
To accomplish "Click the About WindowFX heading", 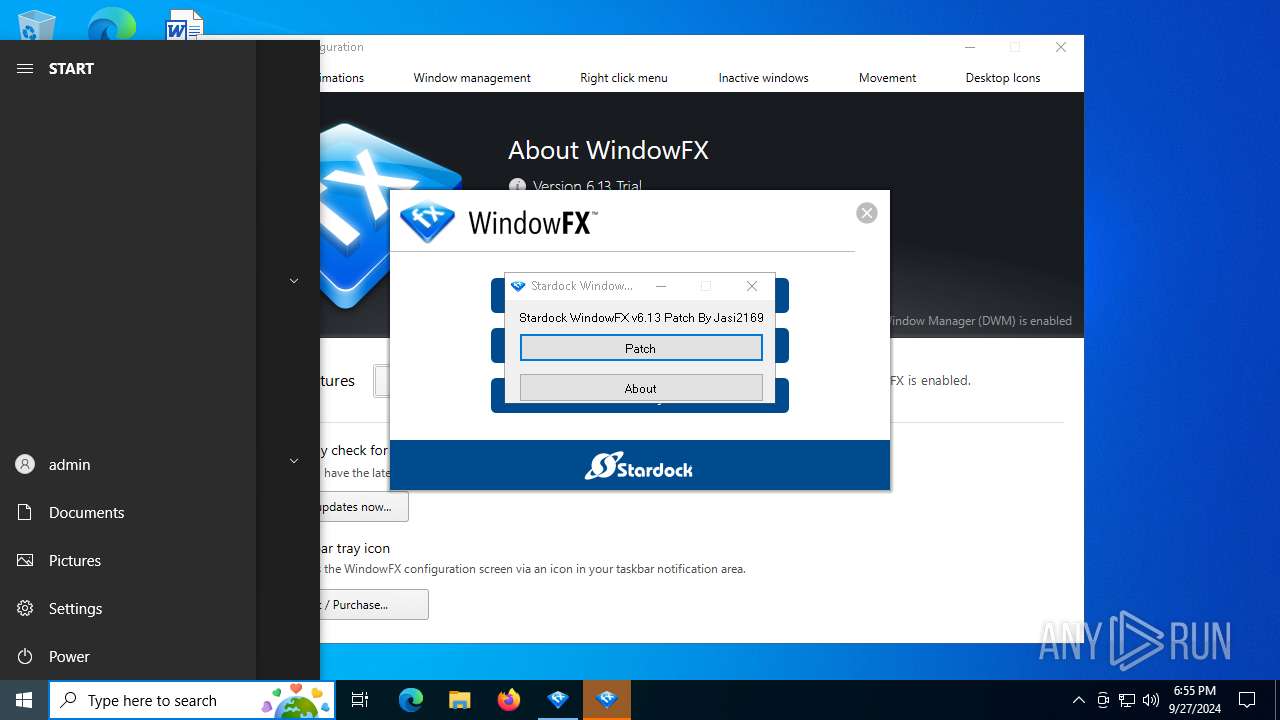I will coord(608,150).
